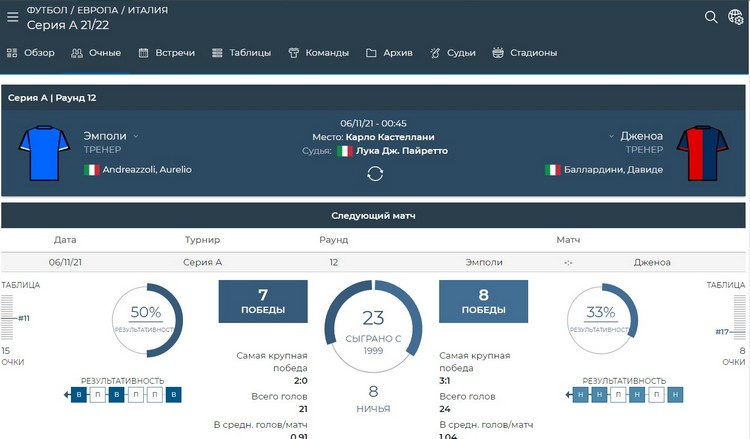
Task: Click the Архив folder icon
Action: [x=371, y=53]
